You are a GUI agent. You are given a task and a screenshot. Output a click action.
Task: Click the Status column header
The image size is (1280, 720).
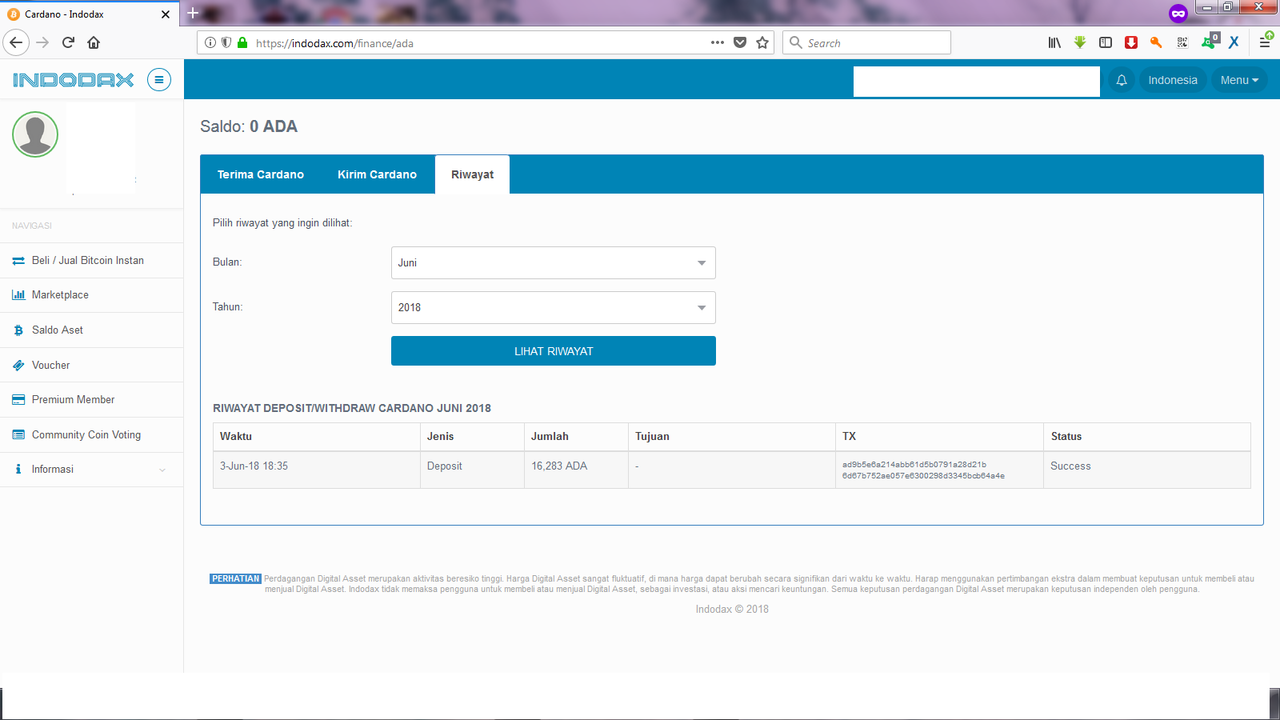[x=1147, y=437]
